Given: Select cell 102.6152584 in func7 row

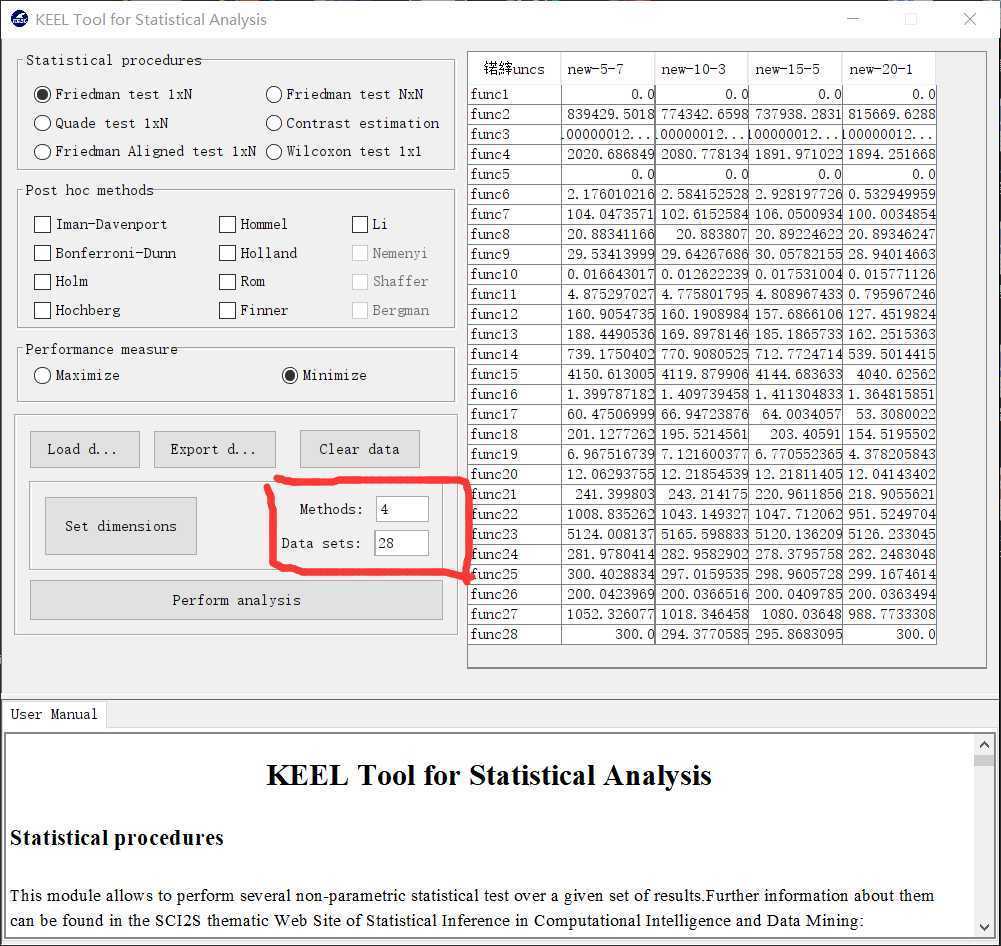Looking at the screenshot, I should [702, 214].
